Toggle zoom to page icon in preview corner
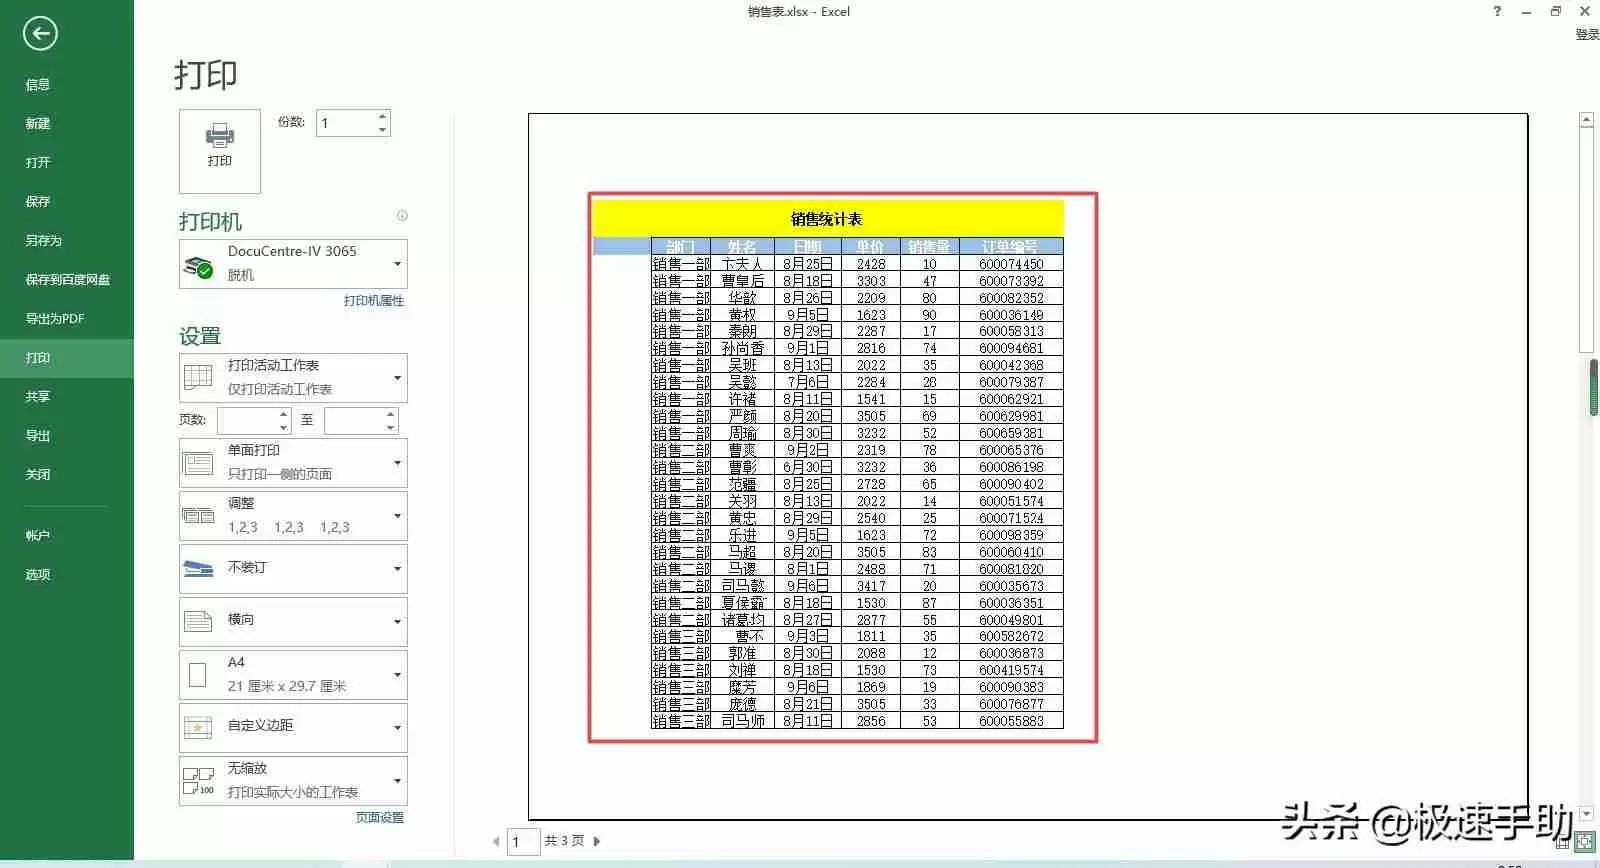This screenshot has height=868, width=1600. [x=1585, y=842]
